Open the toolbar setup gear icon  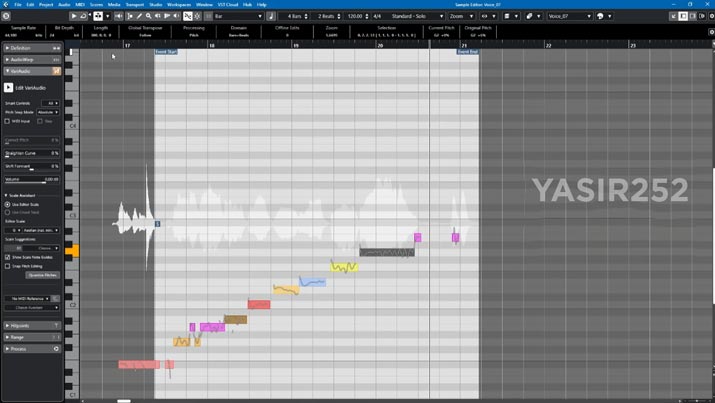pyautogui.click(x=711, y=16)
